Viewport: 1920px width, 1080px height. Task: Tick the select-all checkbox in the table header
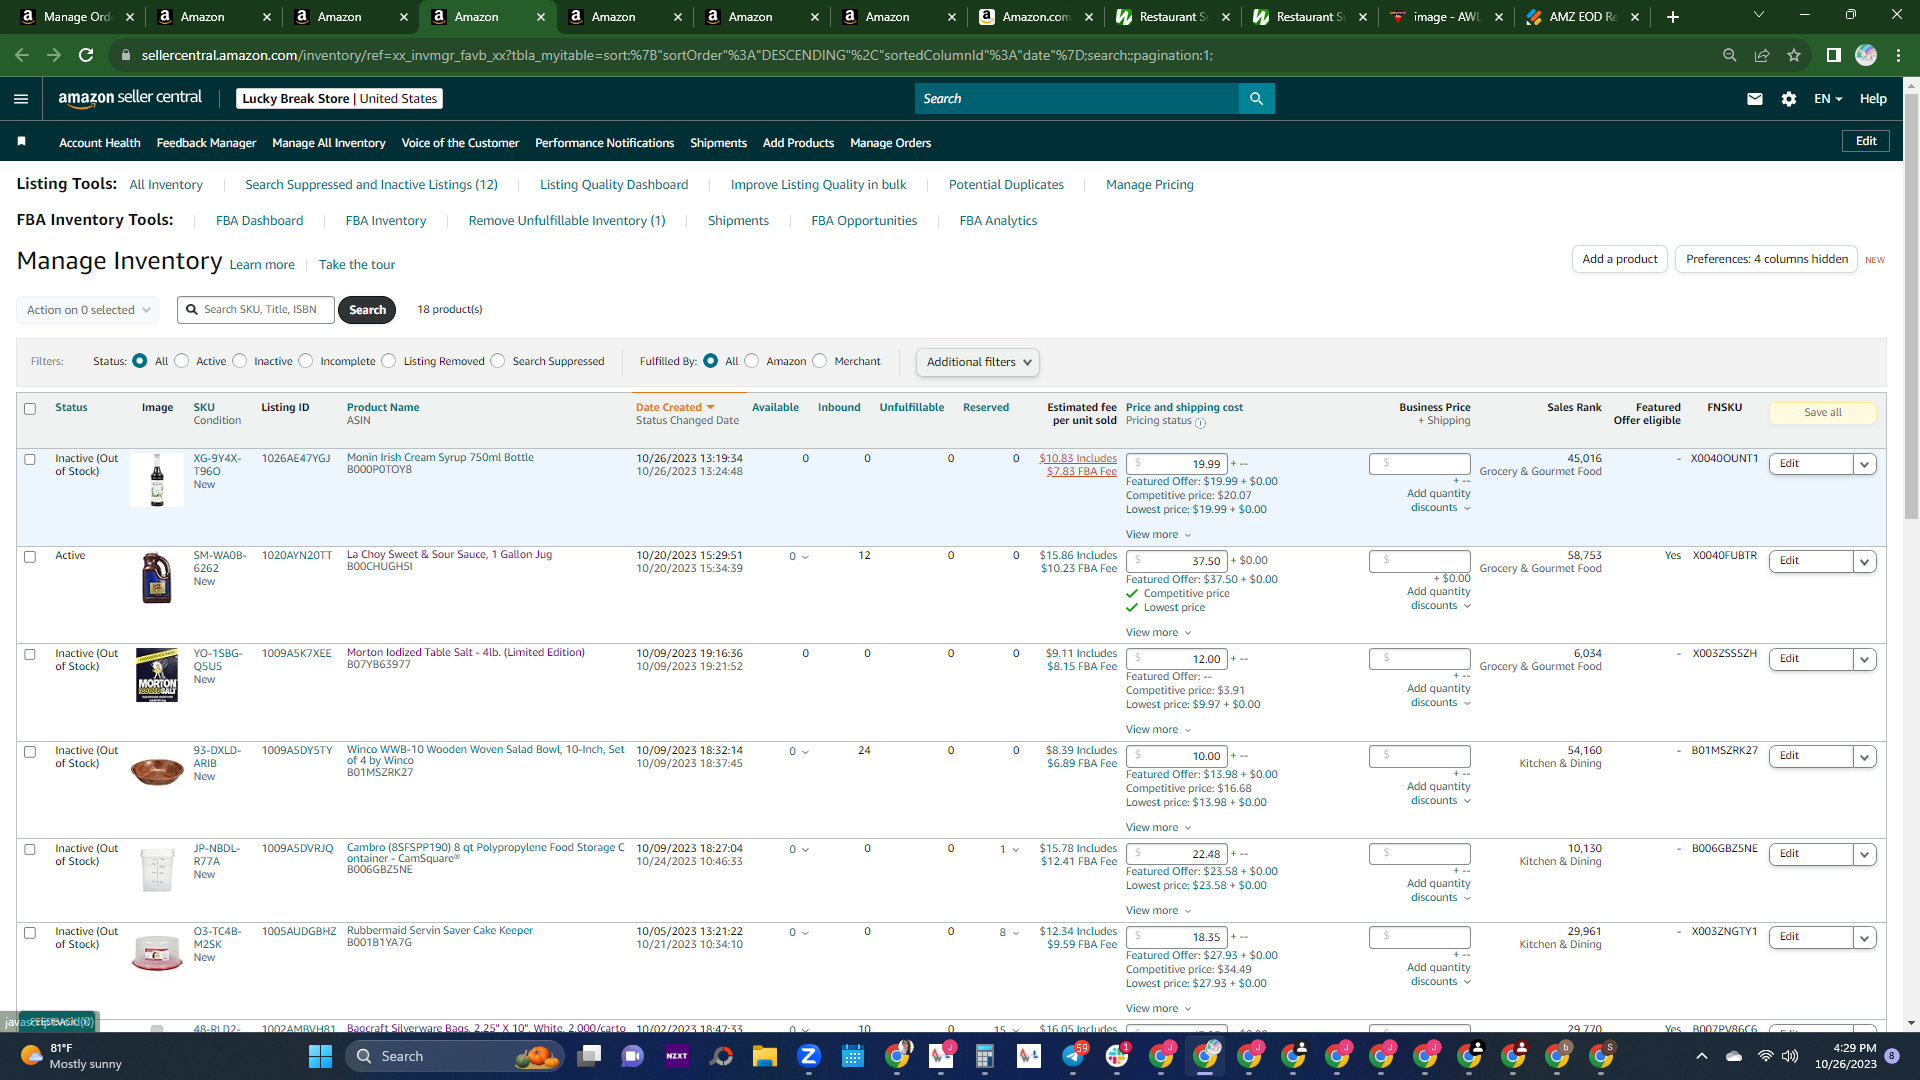[30, 409]
